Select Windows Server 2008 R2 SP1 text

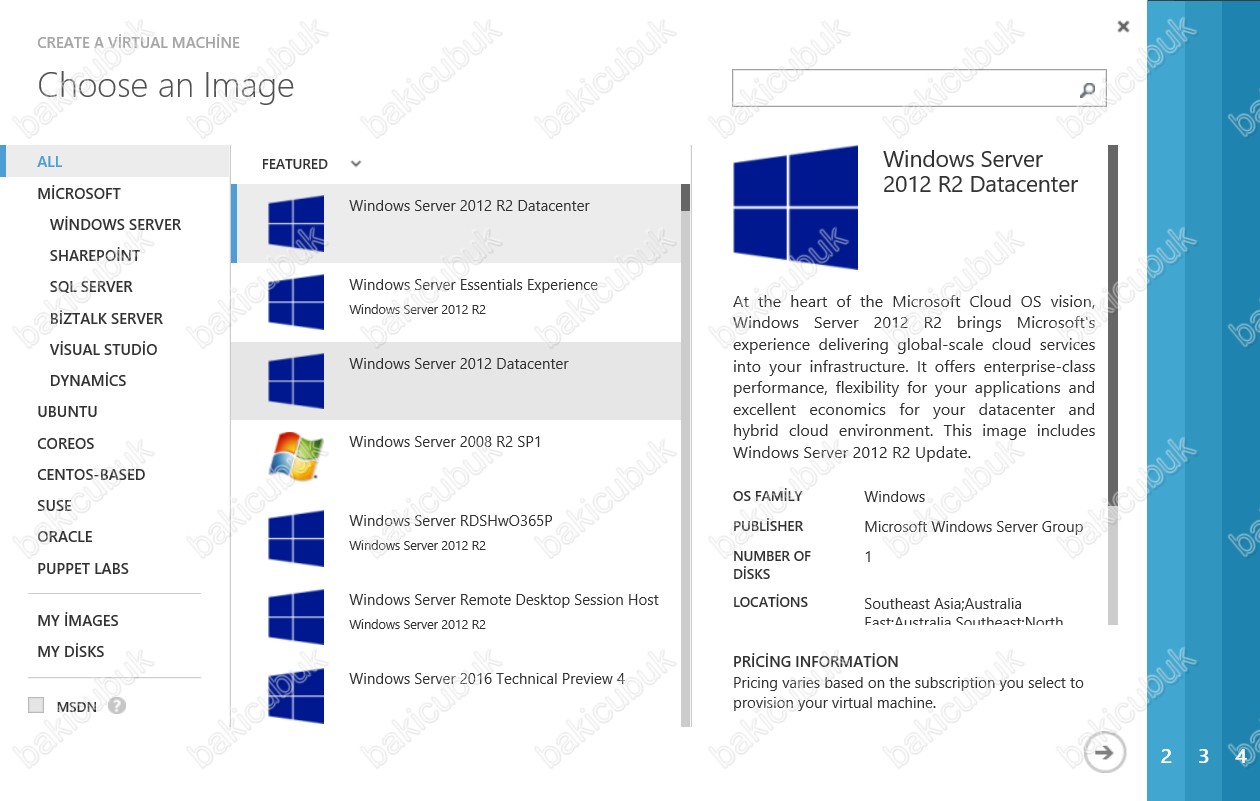point(445,441)
